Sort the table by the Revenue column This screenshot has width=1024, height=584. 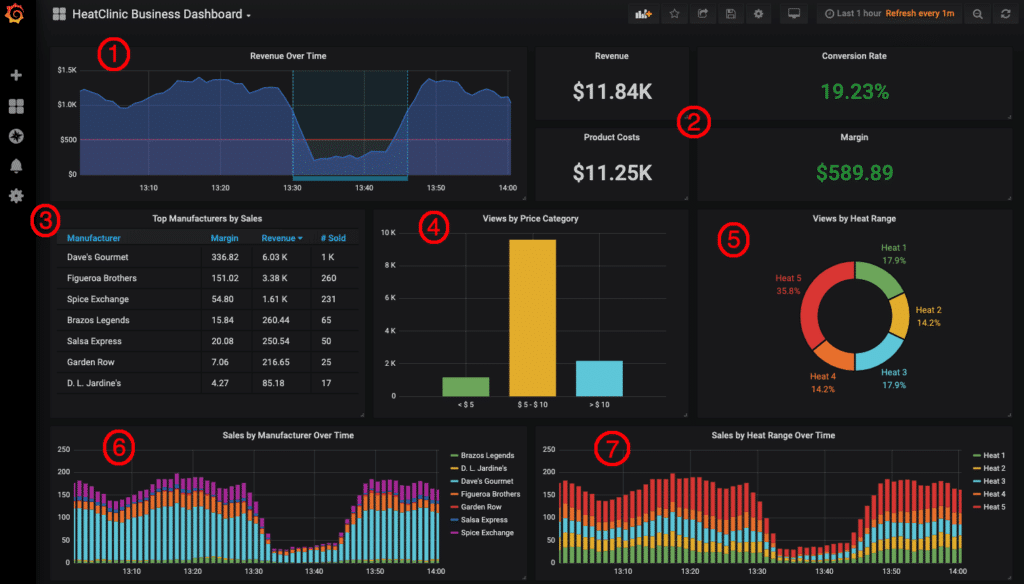(x=281, y=238)
